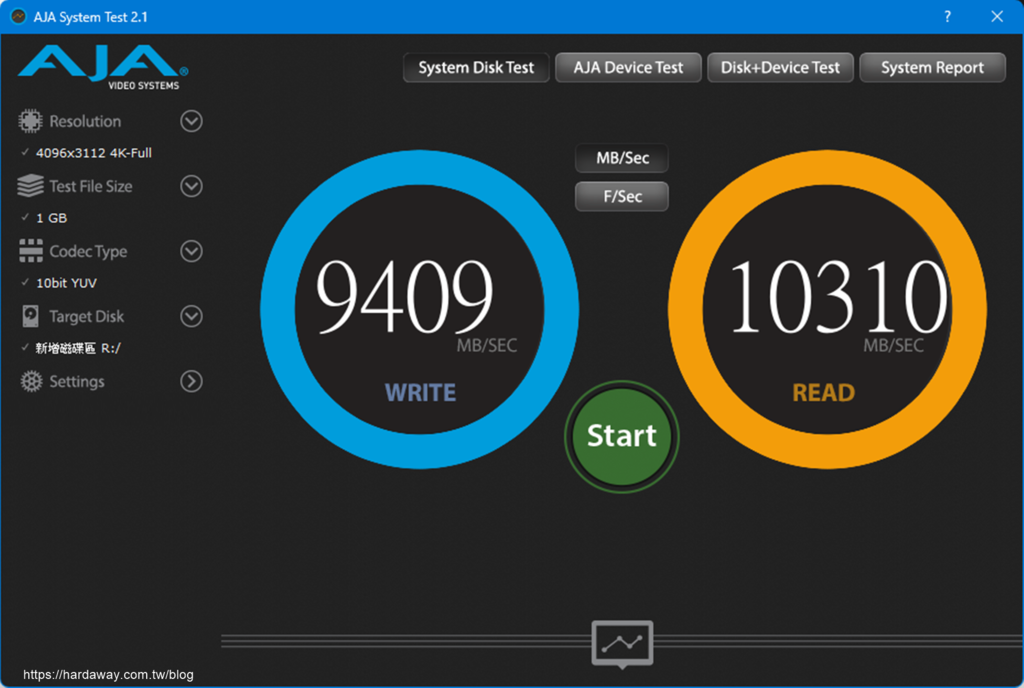
Task: Switch to System Disk Test tab
Action: pos(476,67)
